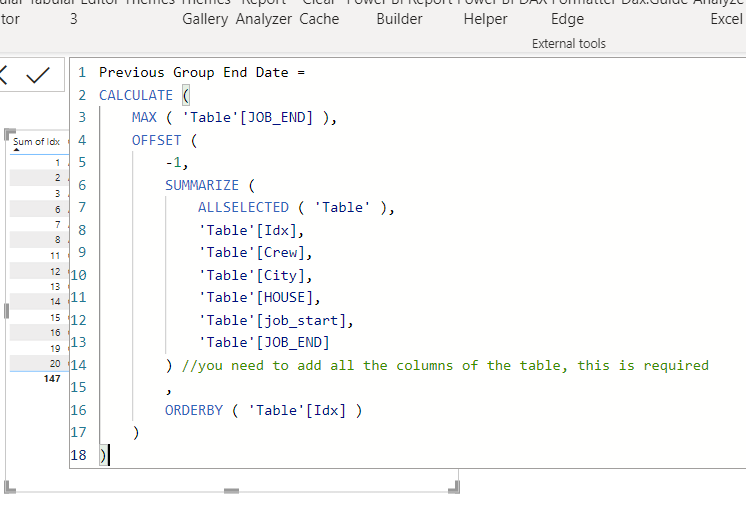The height and width of the screenshot is (510, 746).
Task: Sort by the Sum of Idx column header
Action: tap(37, 142)
